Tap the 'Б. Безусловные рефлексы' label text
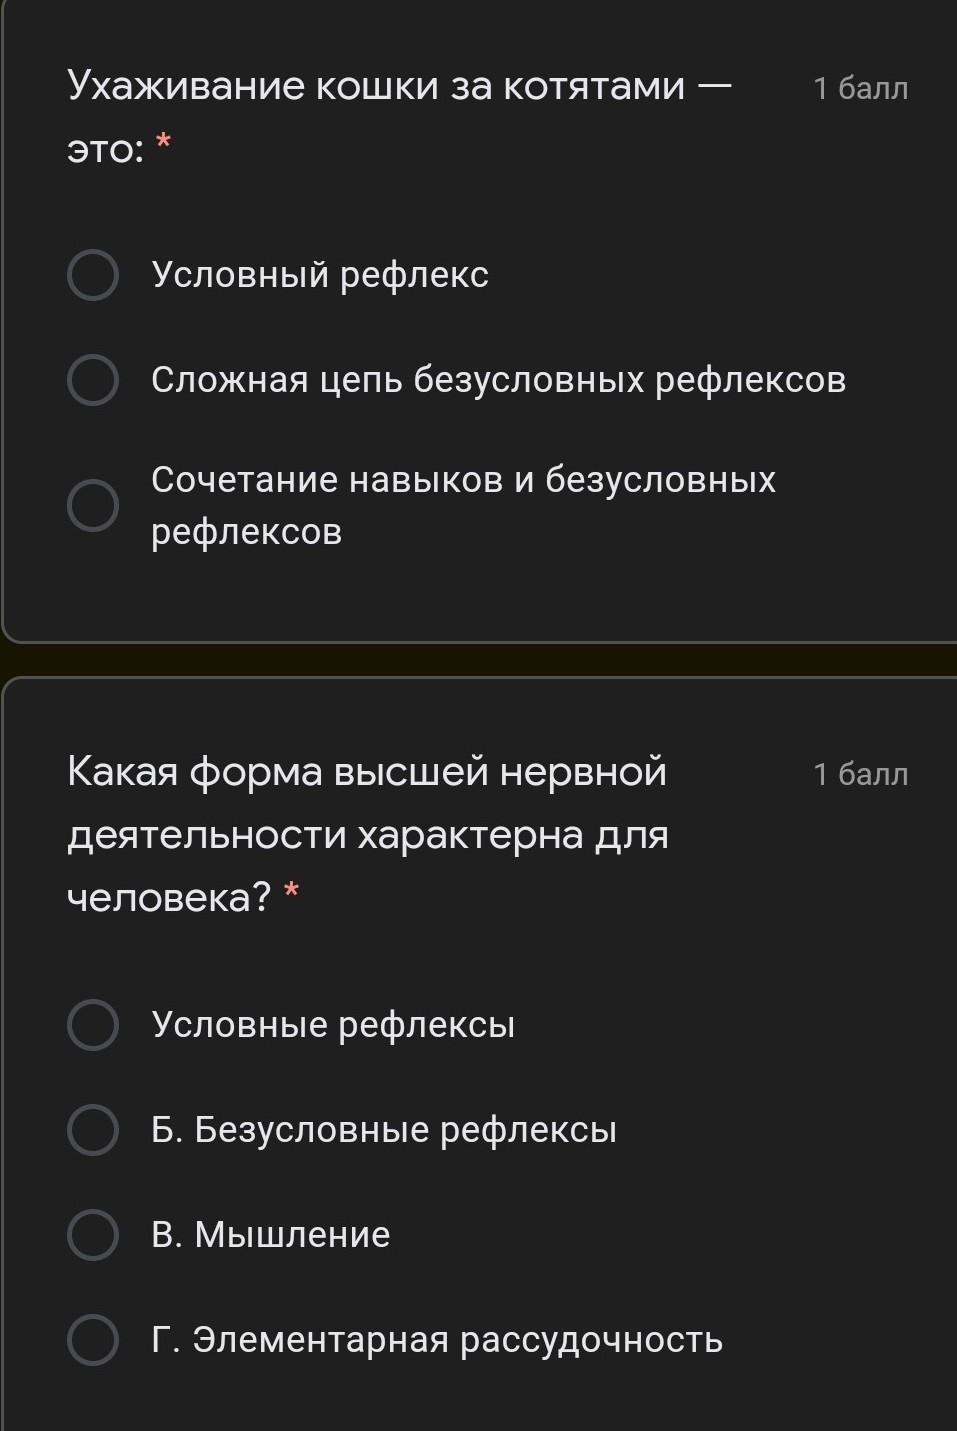This screenshot has width=957, height=1431. pyautogui.click(x=384, y=1130)
